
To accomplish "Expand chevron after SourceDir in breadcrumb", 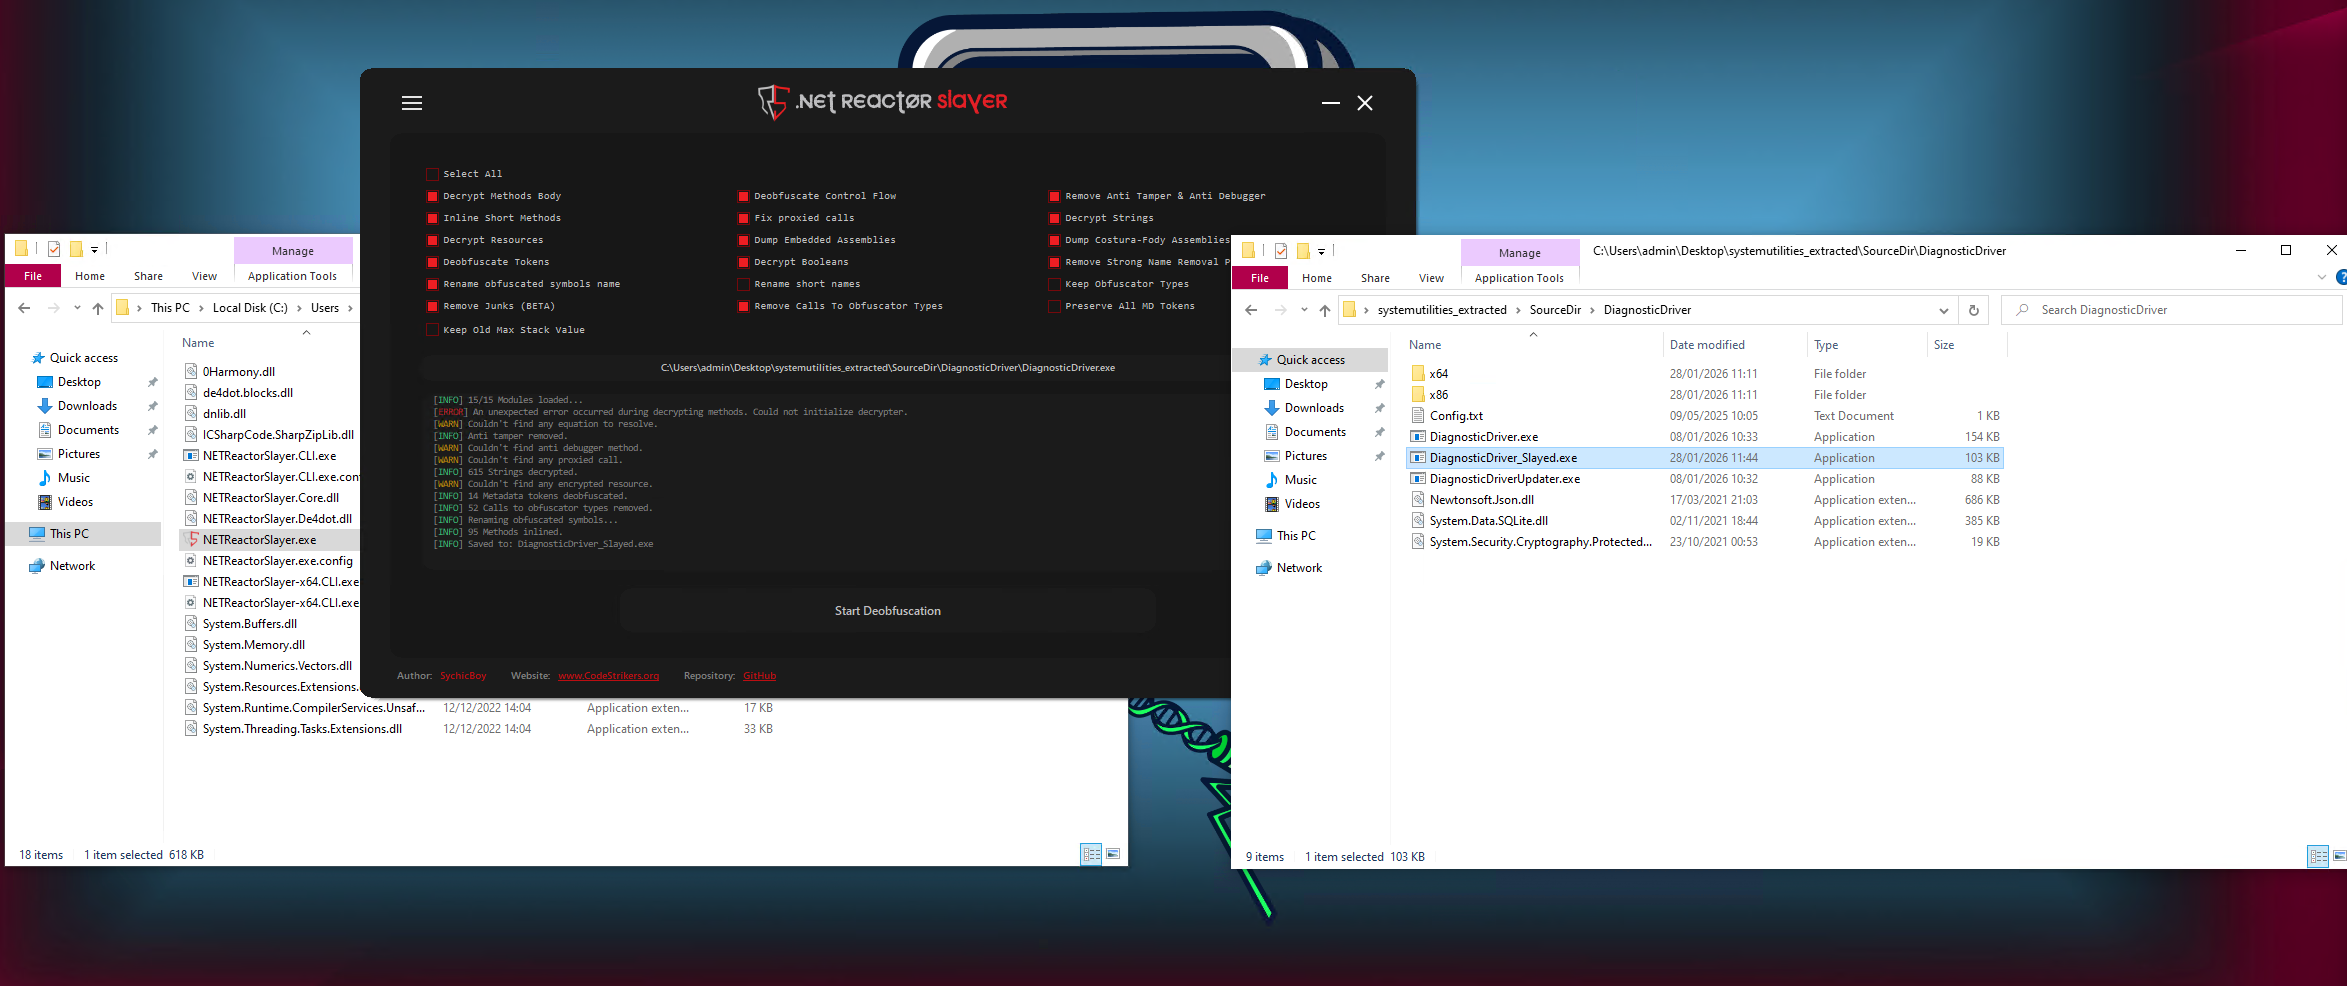I will point(1592,310).
